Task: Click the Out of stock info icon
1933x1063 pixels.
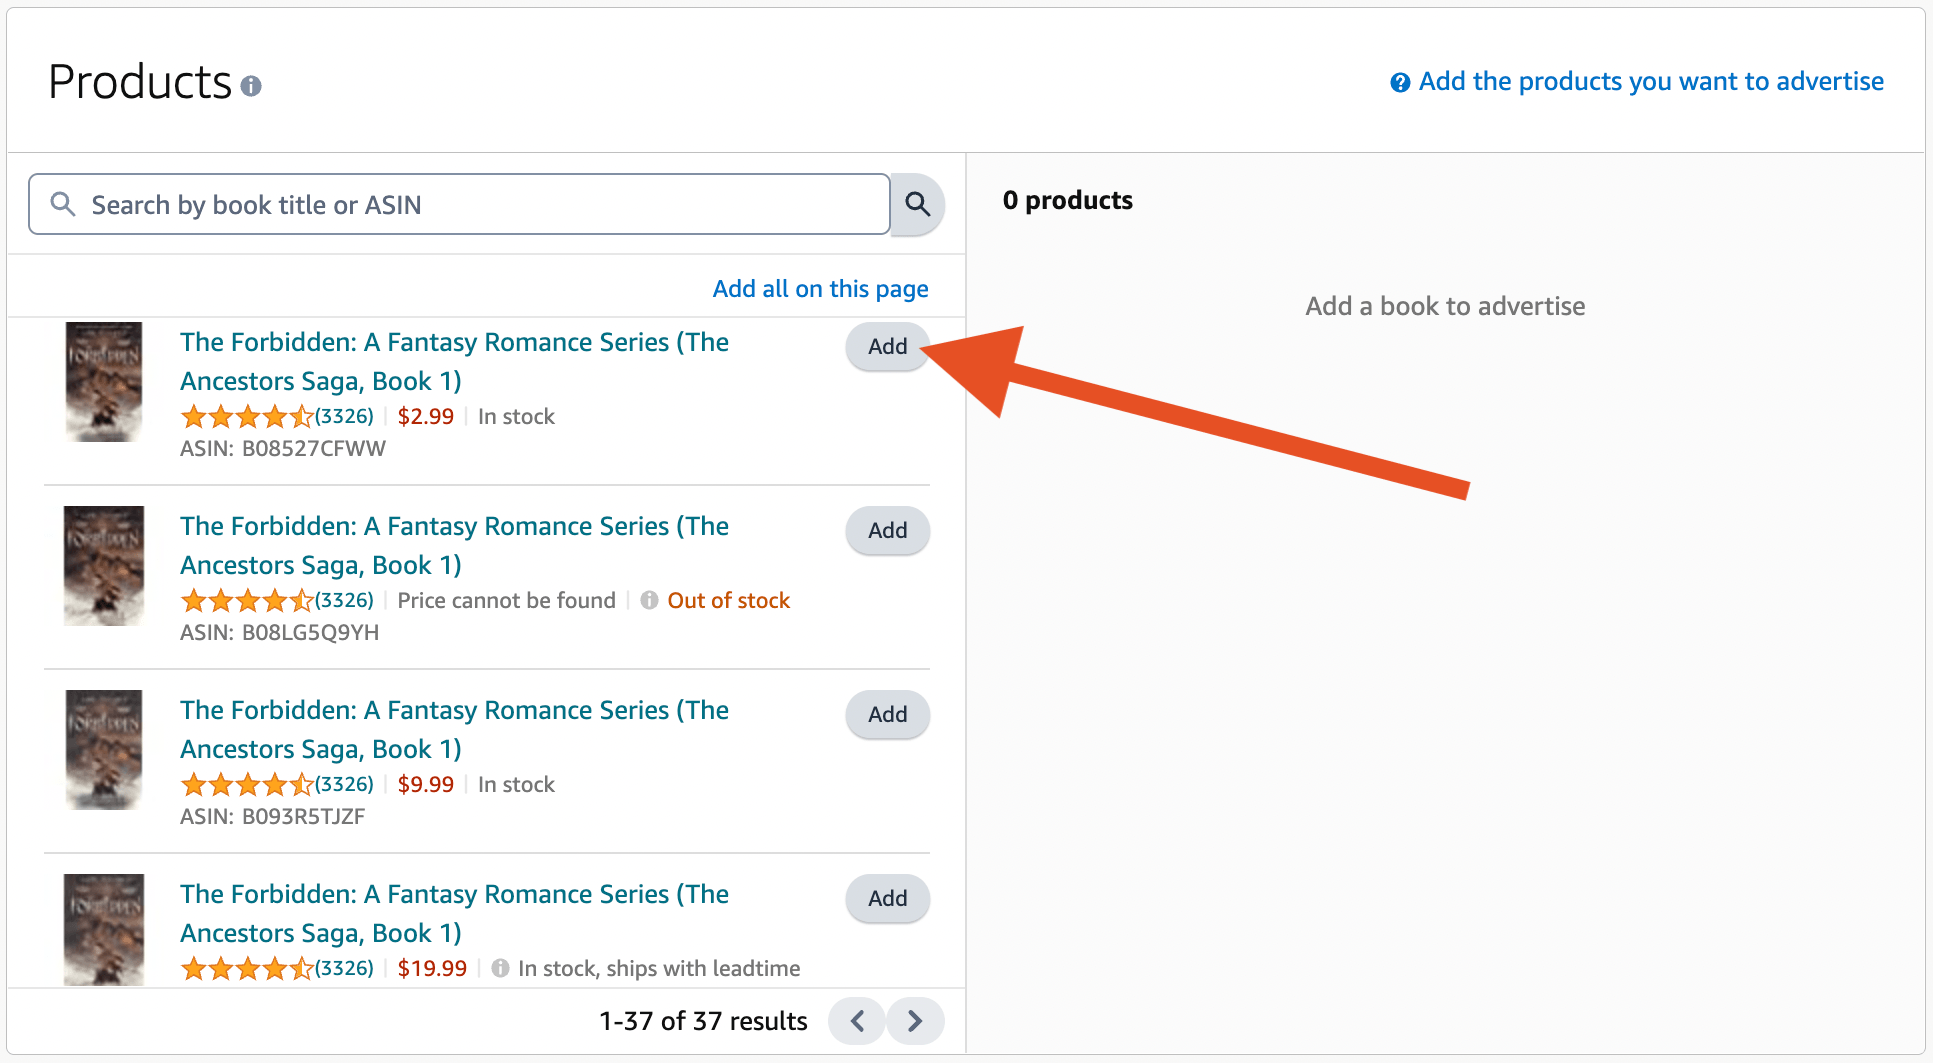Action: tap(648, 600)
